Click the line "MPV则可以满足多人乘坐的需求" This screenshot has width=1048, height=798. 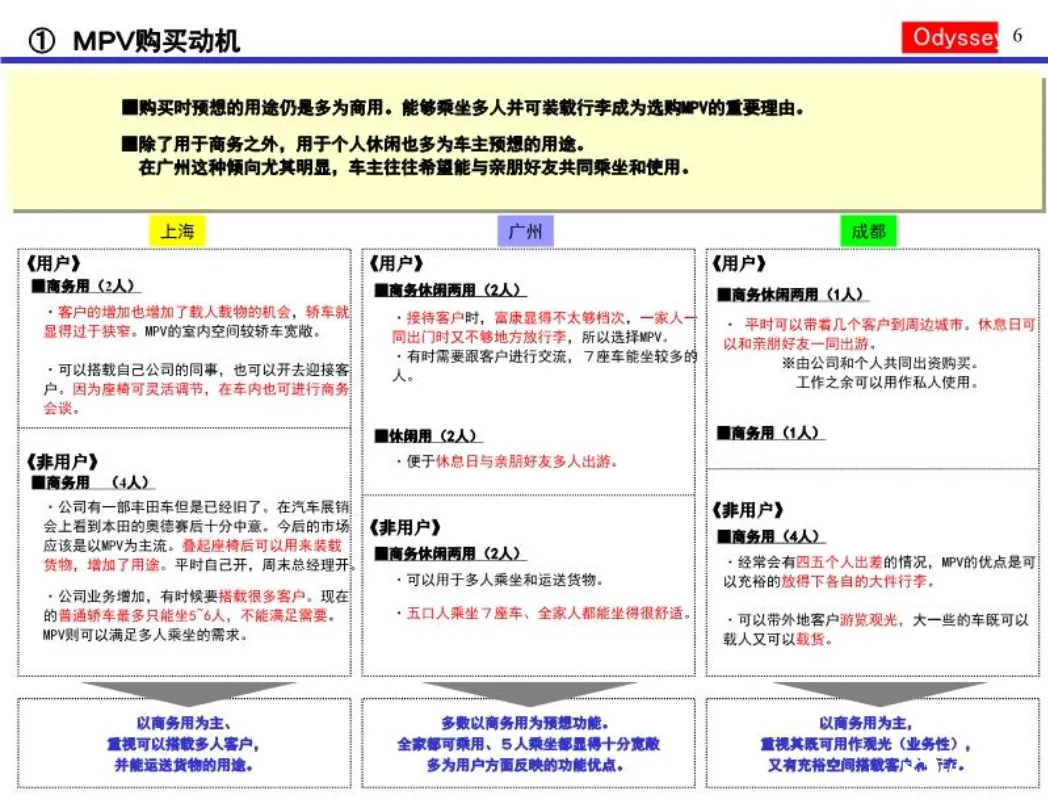pyautogui.click(x=145, y=635)
